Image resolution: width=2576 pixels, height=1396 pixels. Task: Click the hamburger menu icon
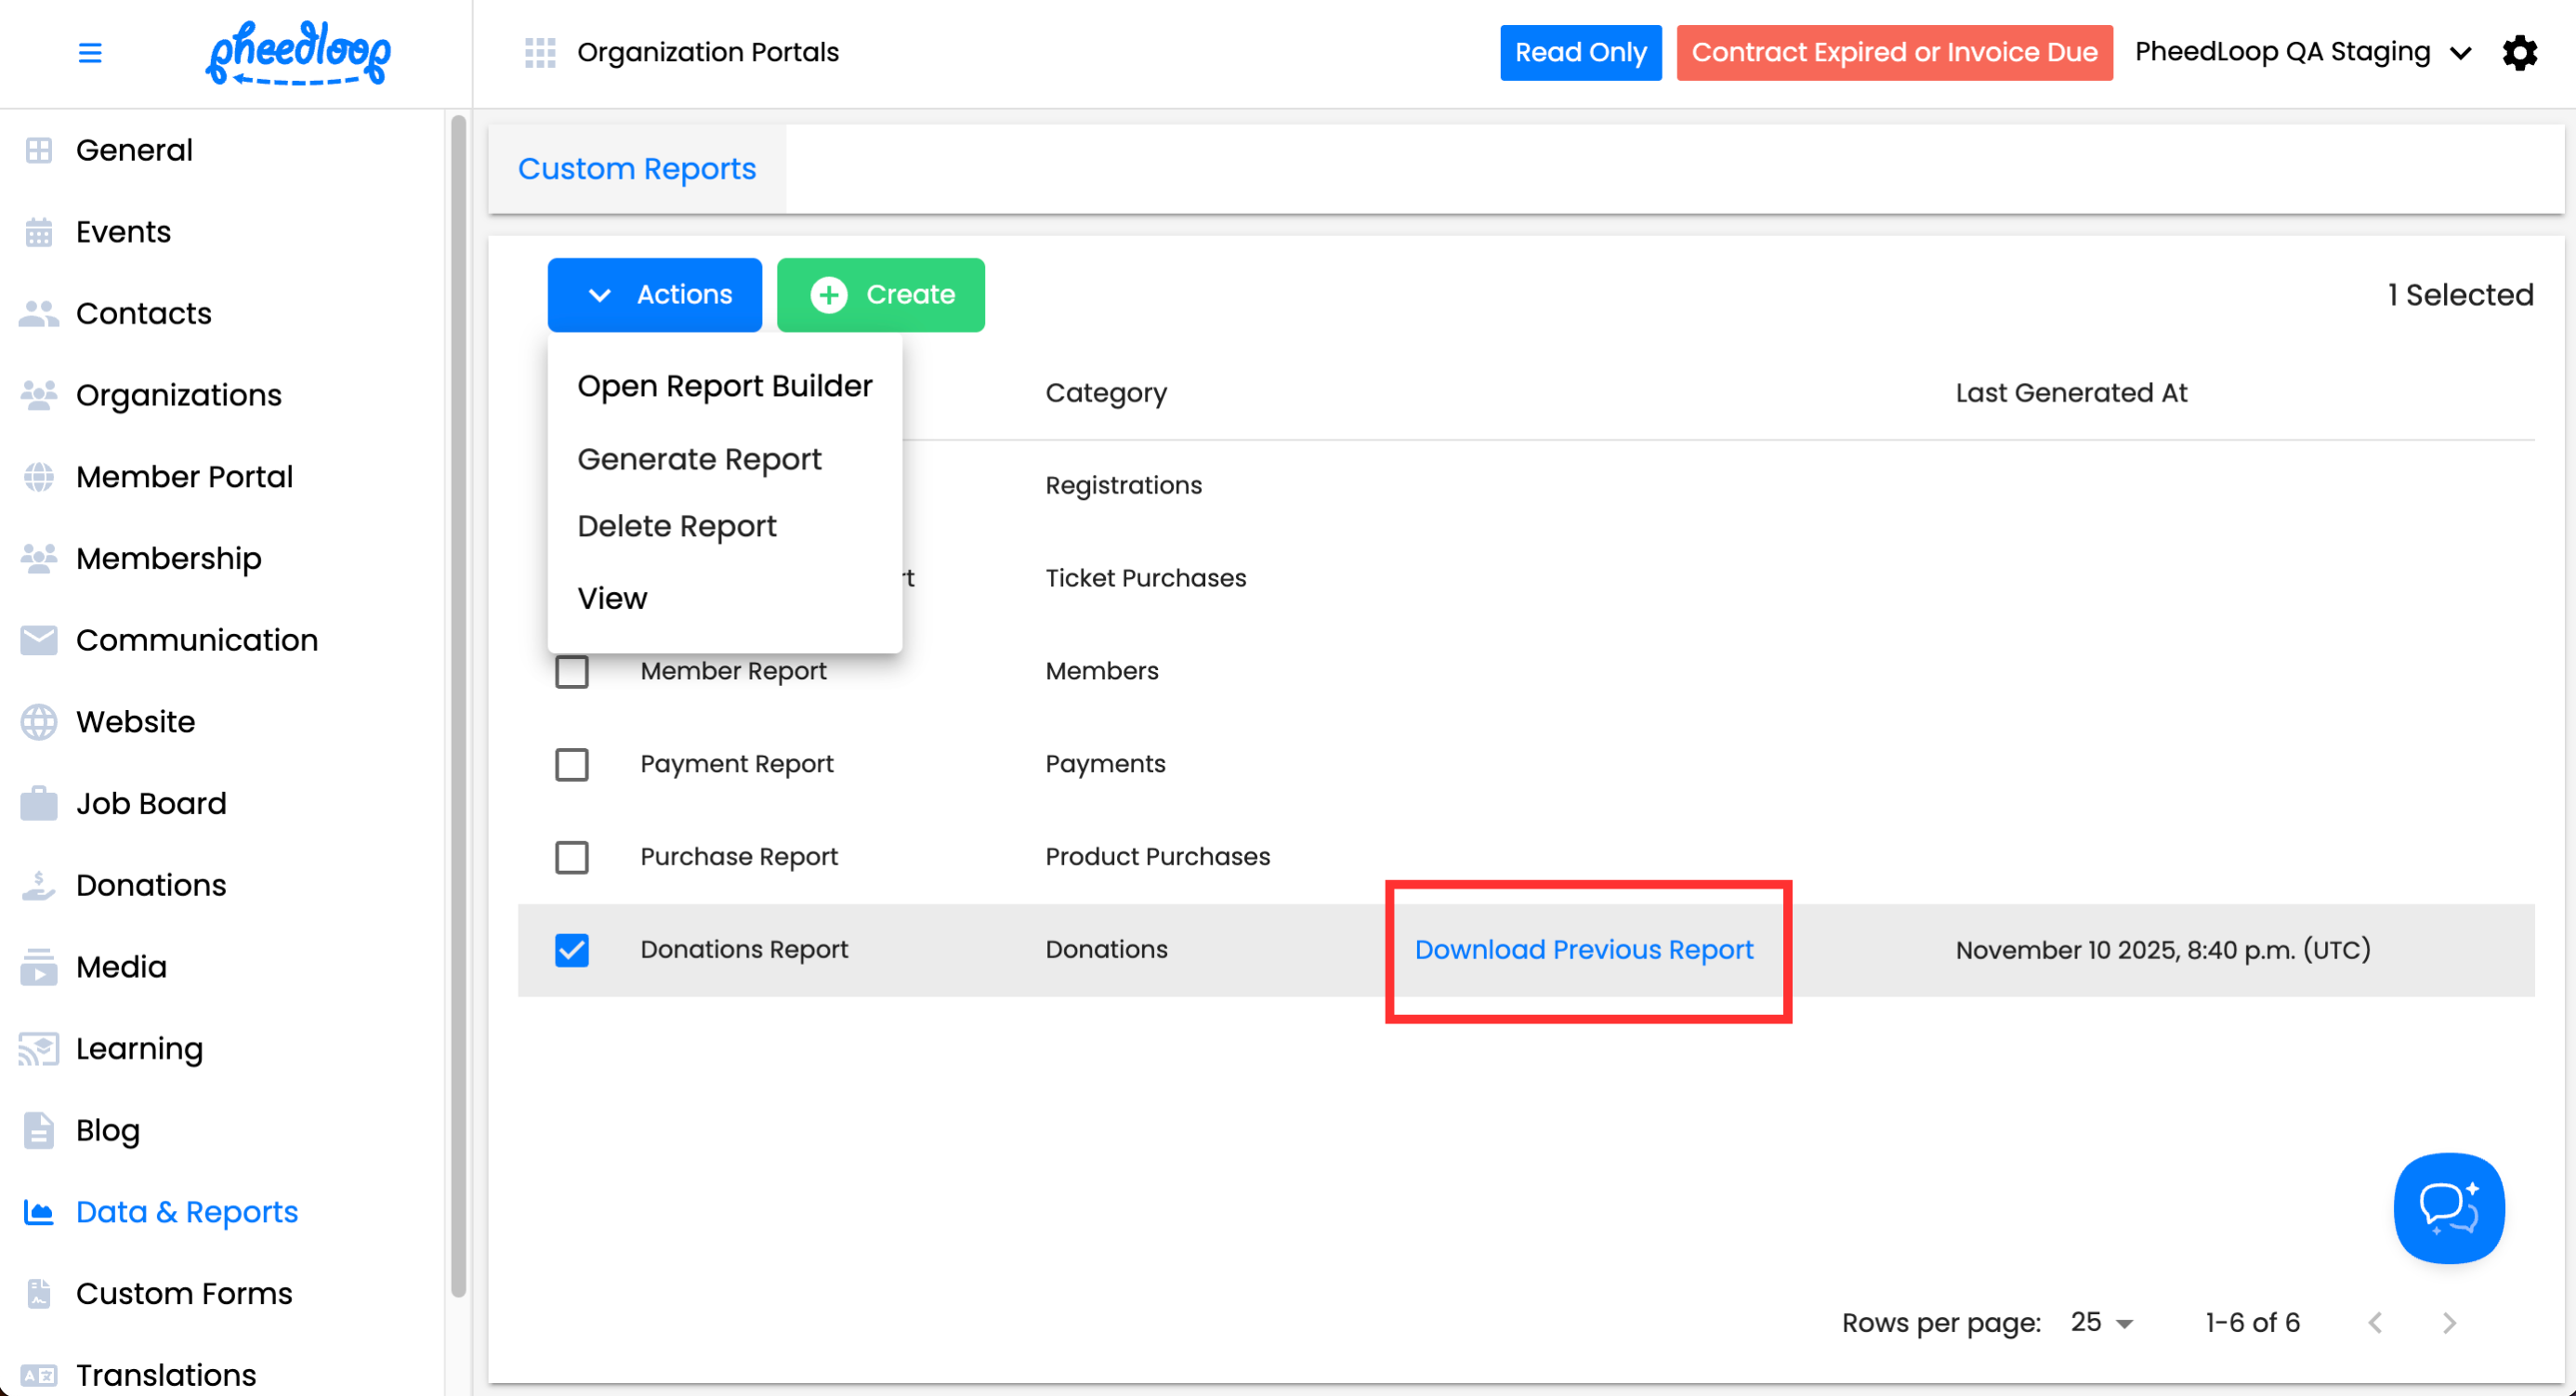[x=90, y=52]
